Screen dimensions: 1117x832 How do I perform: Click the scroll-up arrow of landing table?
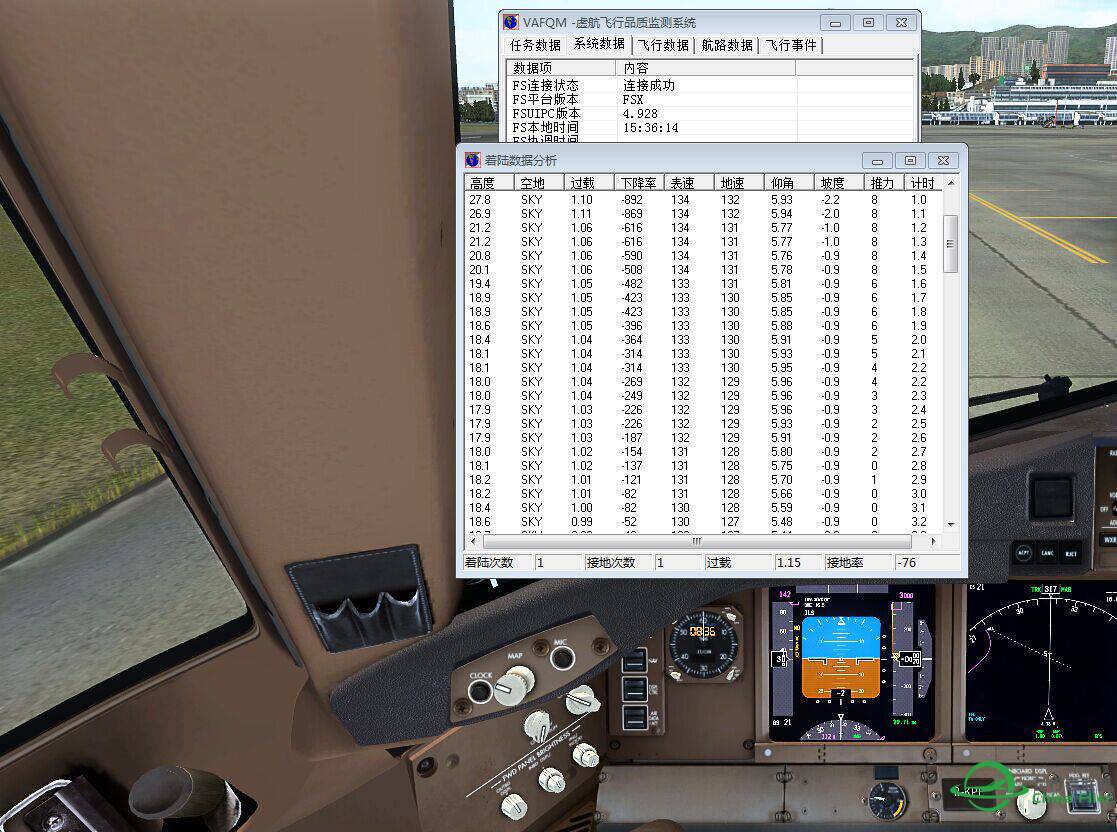click(x=950, y=182)
